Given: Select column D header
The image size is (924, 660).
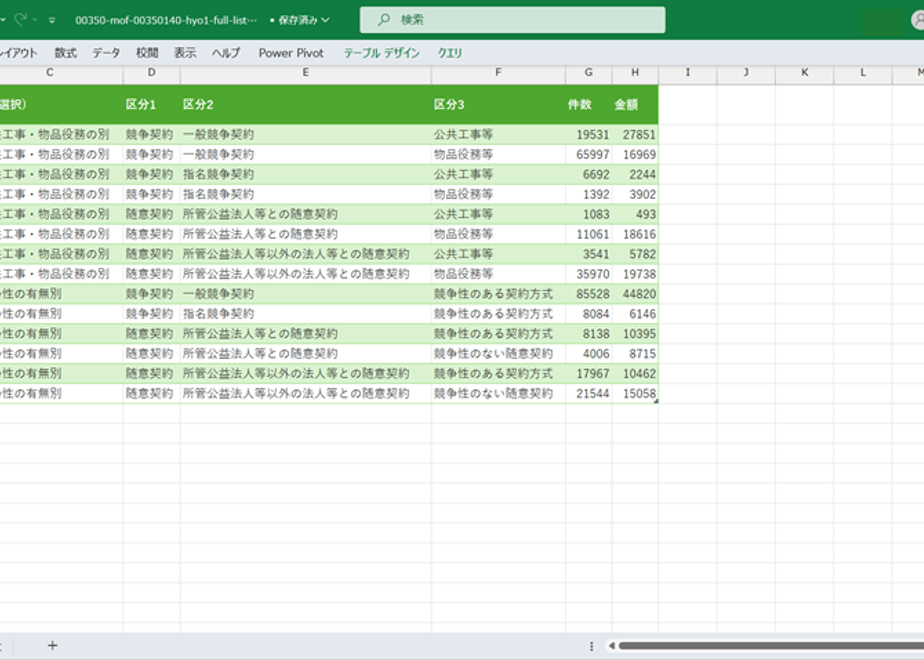Looking at the screenshot, I should coord(151,72).
